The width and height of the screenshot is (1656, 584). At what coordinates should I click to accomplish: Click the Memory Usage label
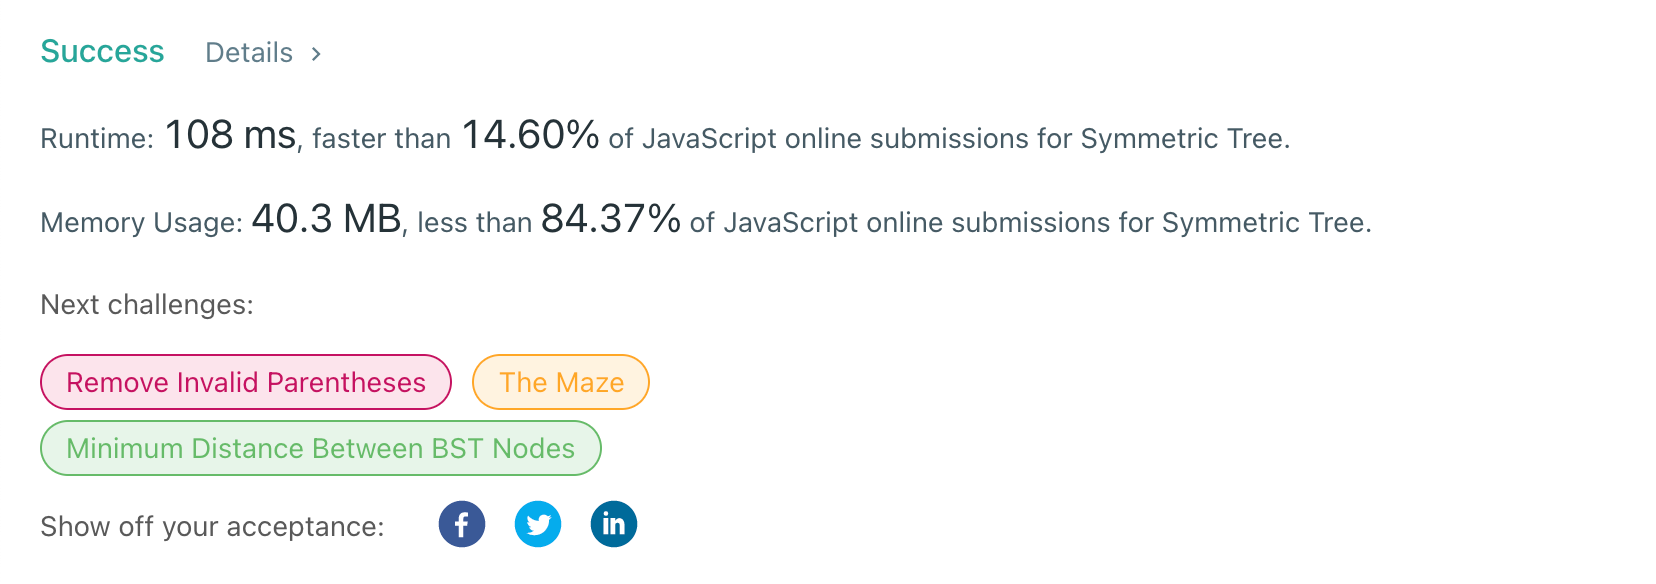[141, 223]
